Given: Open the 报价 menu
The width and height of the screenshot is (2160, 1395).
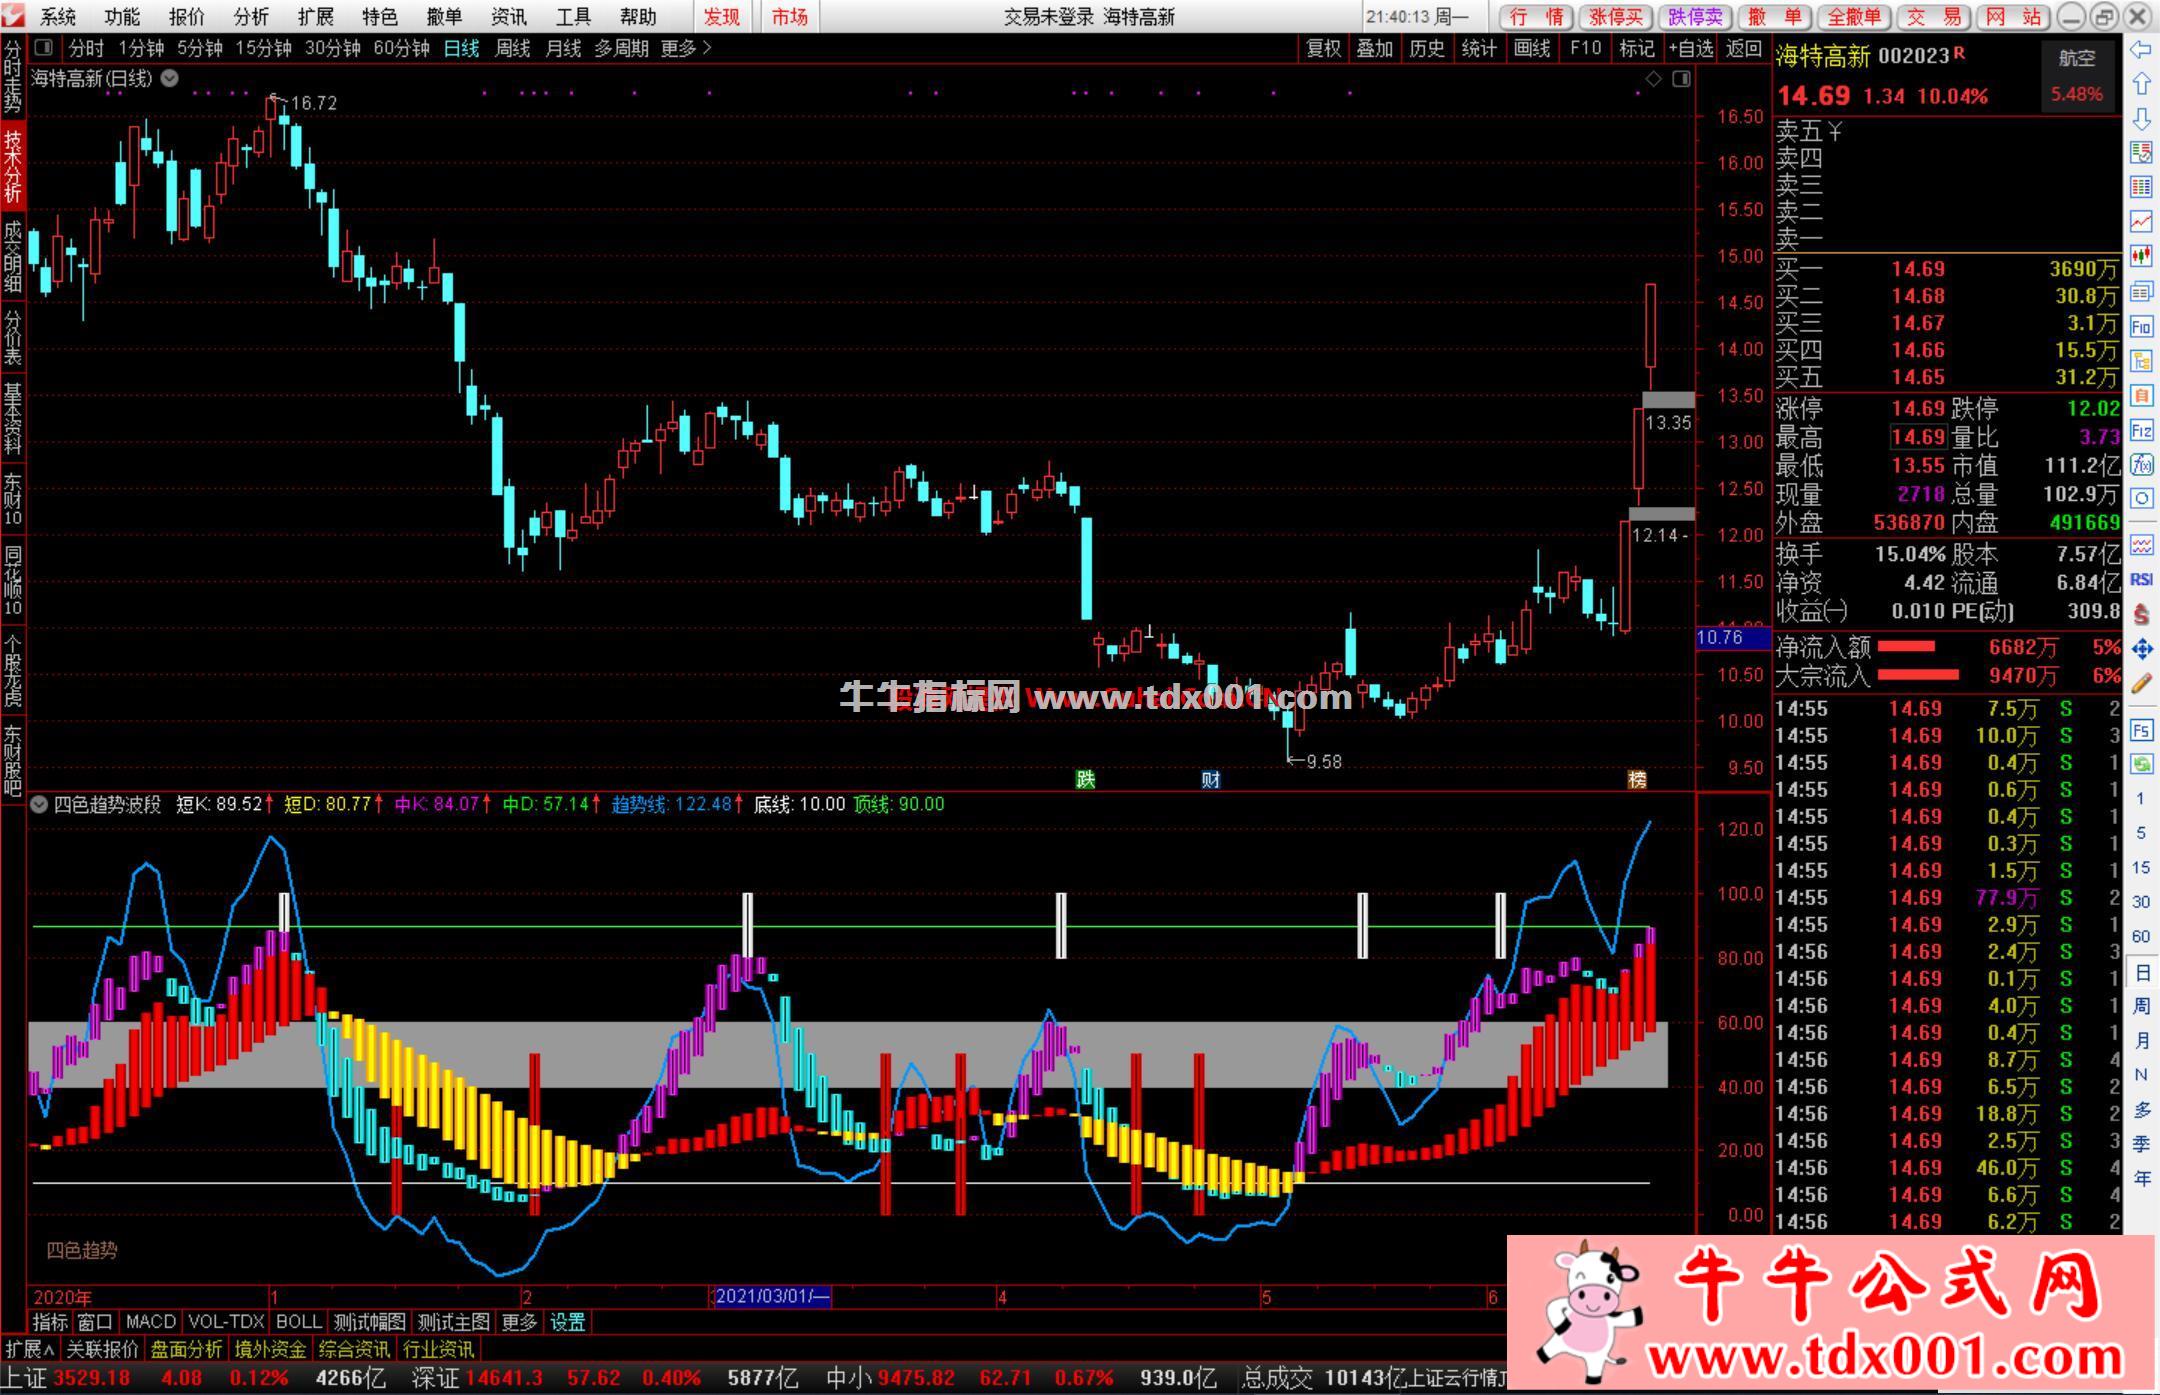Looking at the screenshot, I should [187, 17].
